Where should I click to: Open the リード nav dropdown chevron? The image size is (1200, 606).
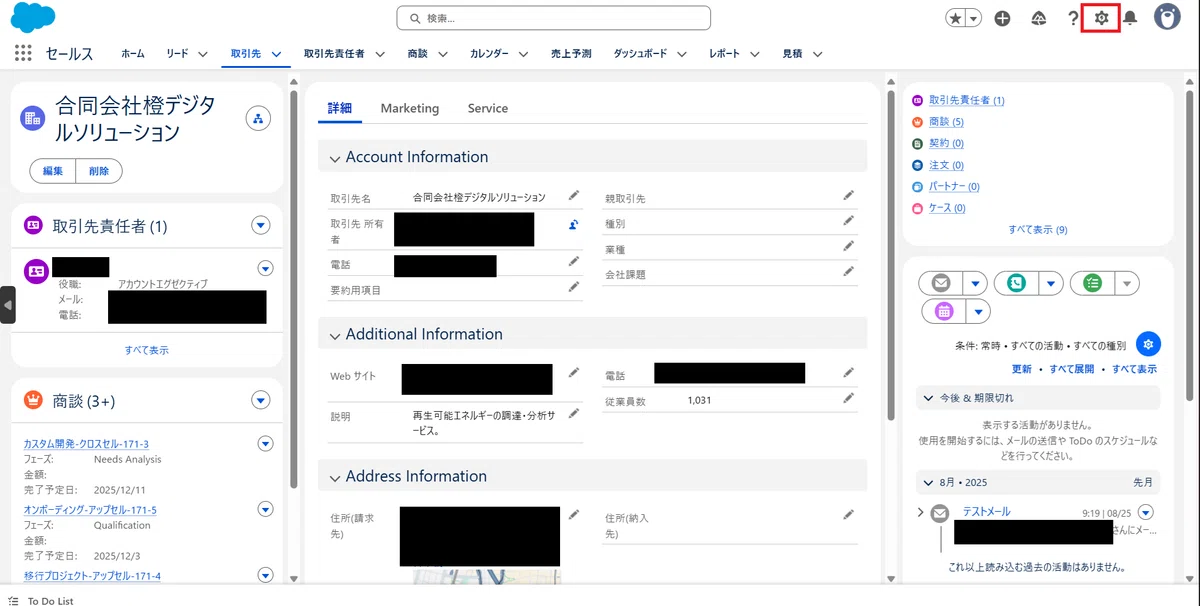202,54
